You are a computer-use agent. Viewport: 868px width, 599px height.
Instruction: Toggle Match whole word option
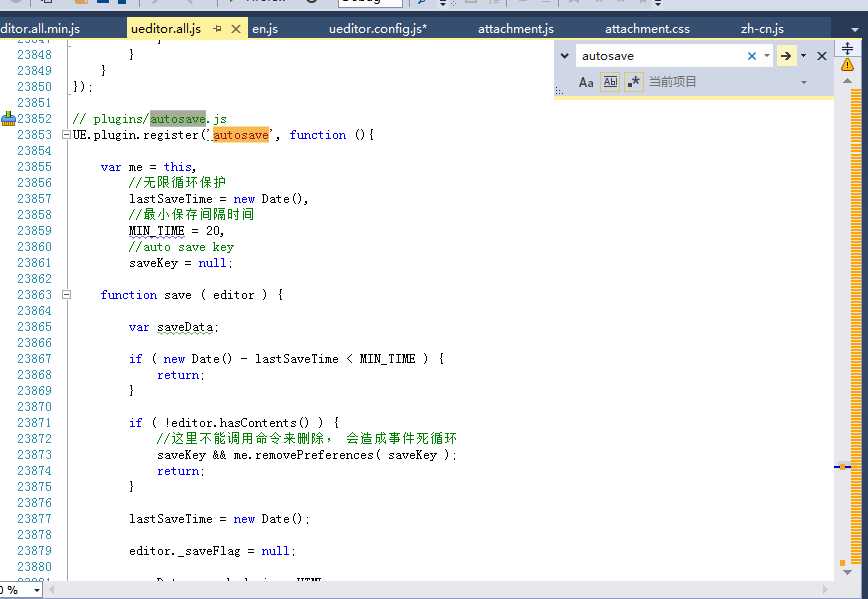(610, 82)
